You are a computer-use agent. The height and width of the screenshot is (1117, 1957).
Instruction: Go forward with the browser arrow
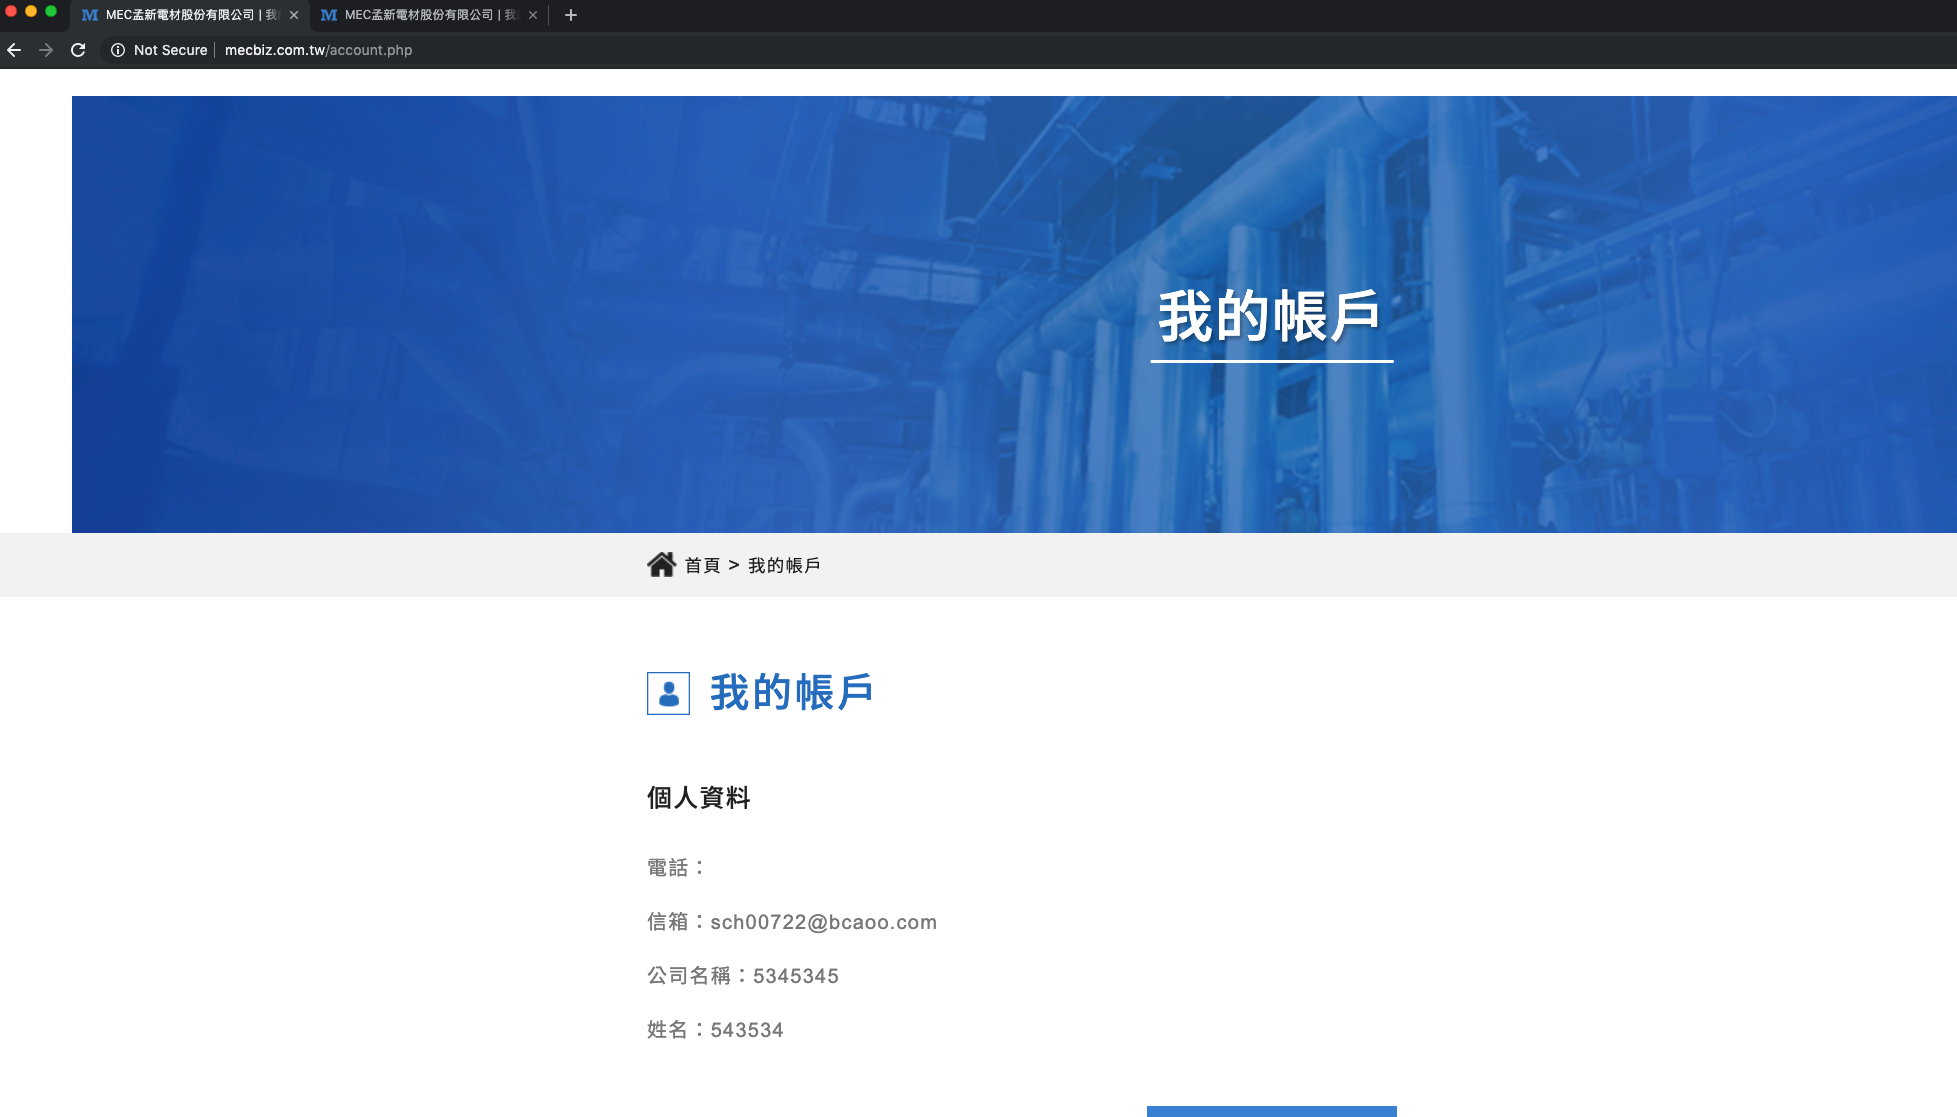tap(46, 50)
